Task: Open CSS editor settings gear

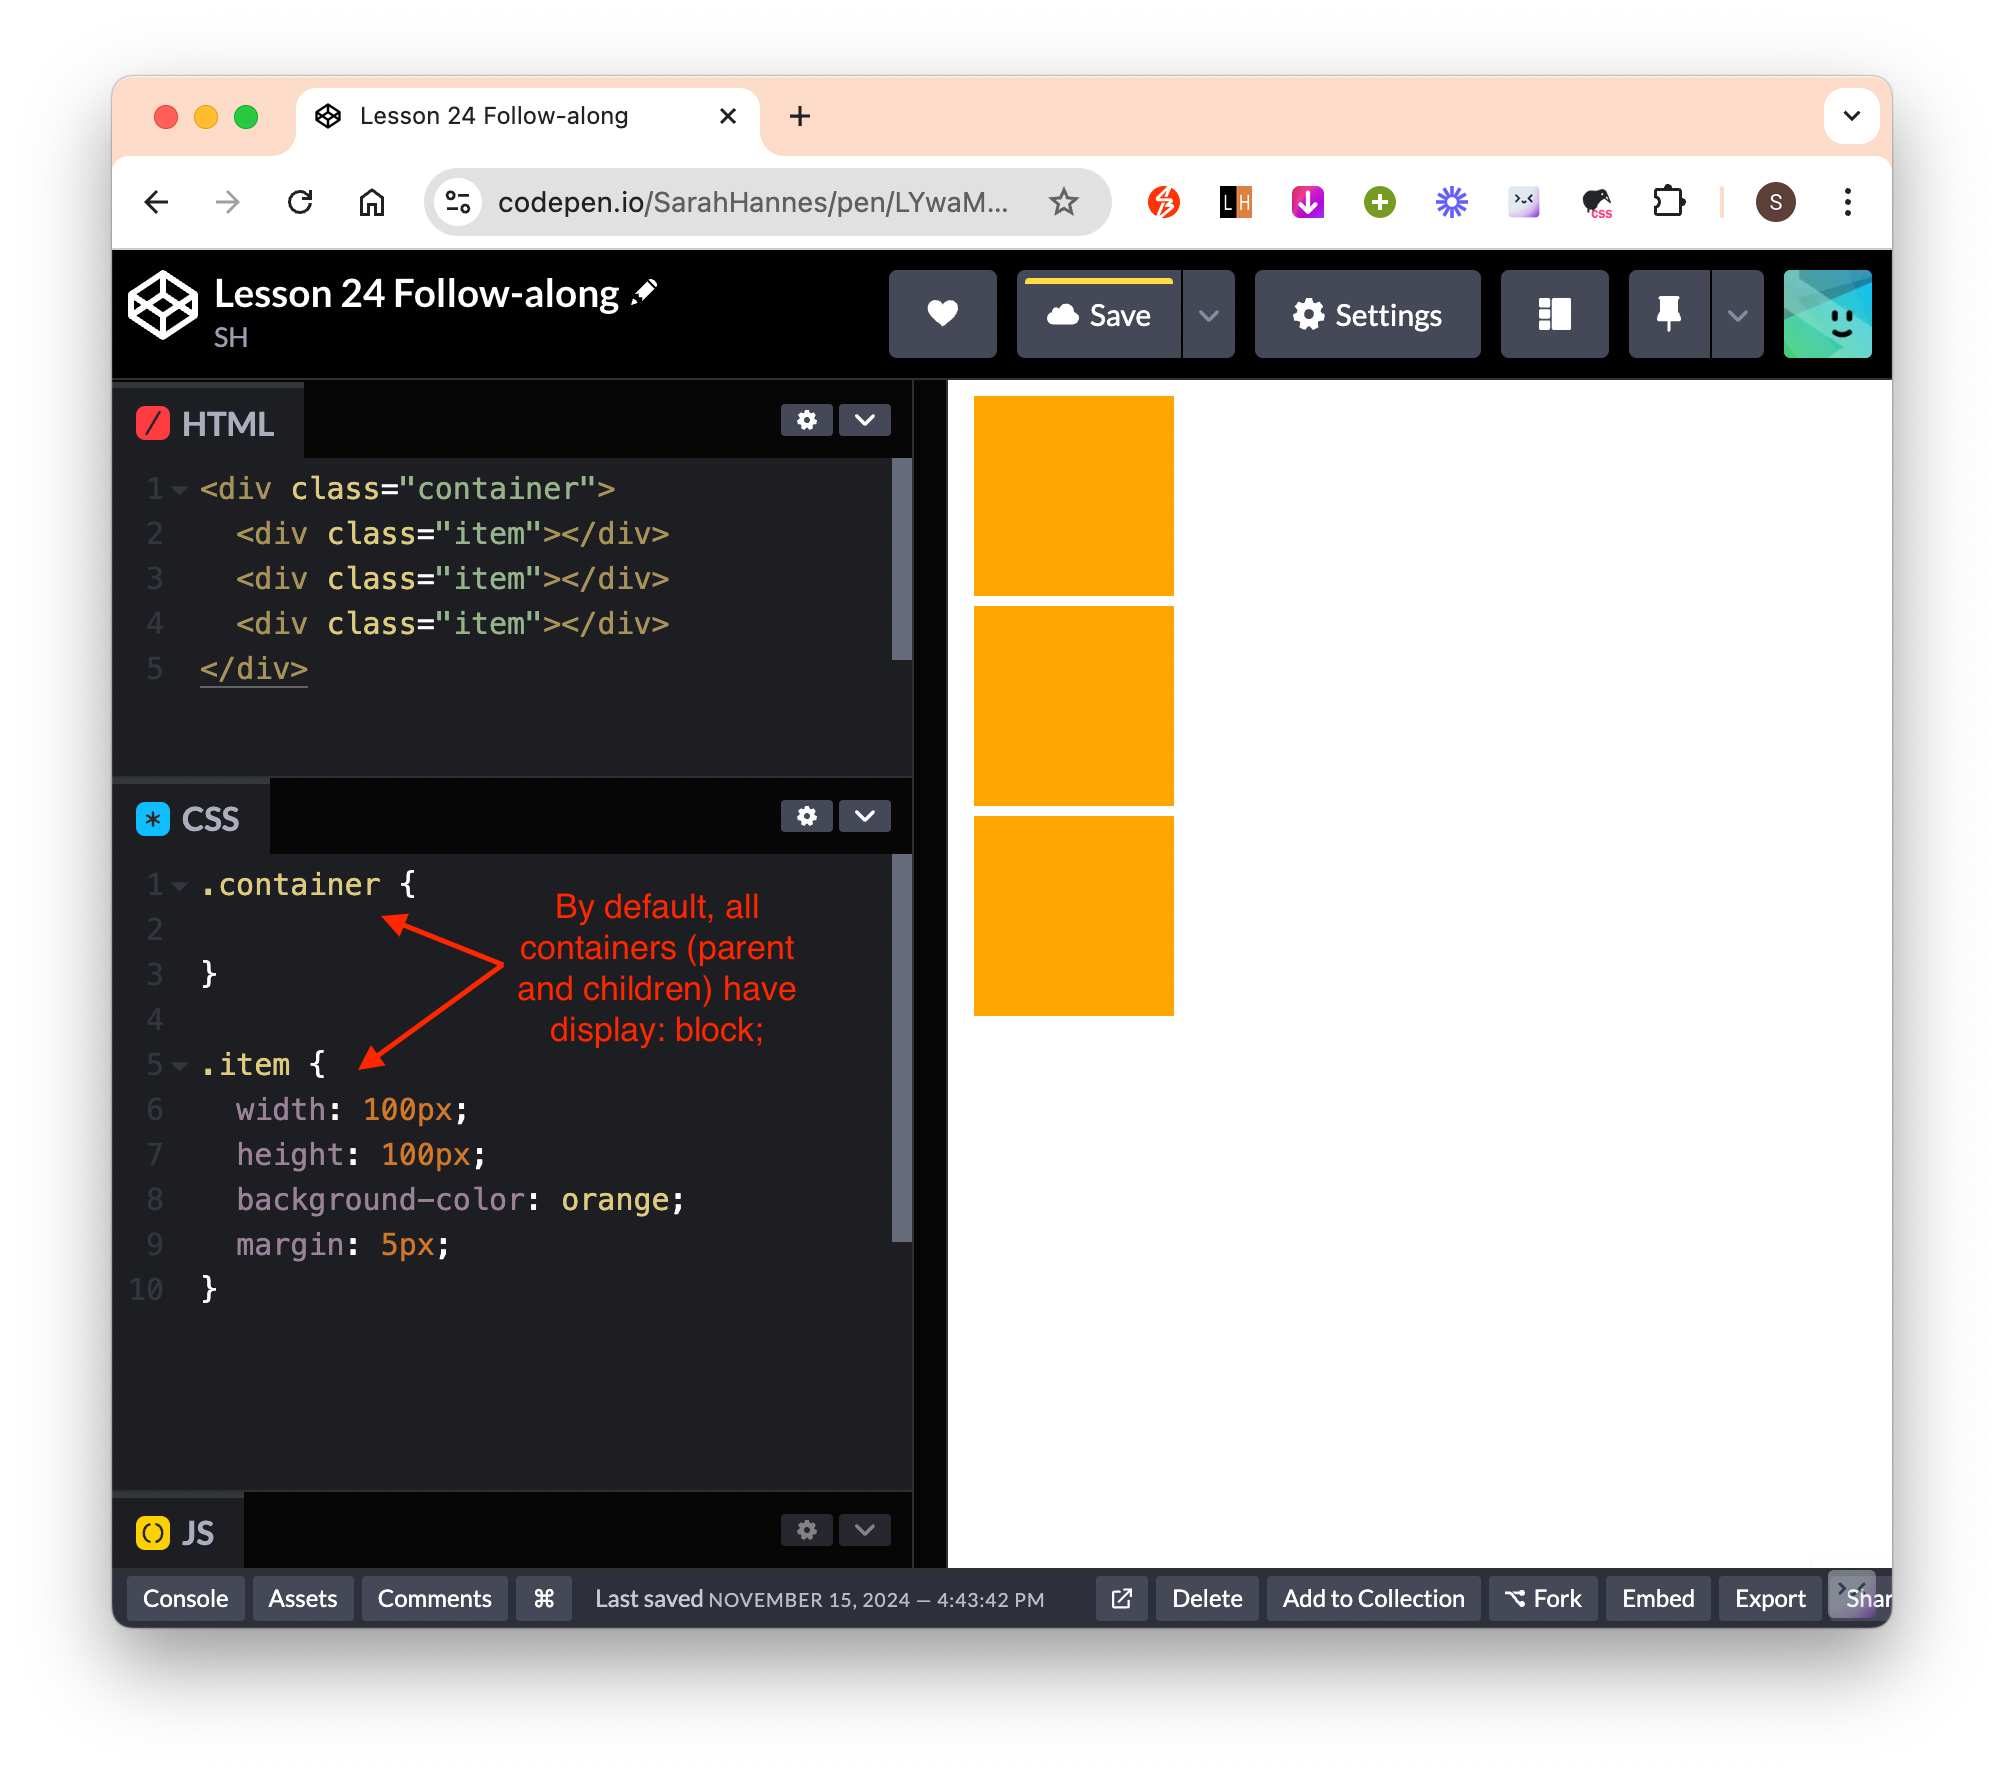Action: click(806, 816)
